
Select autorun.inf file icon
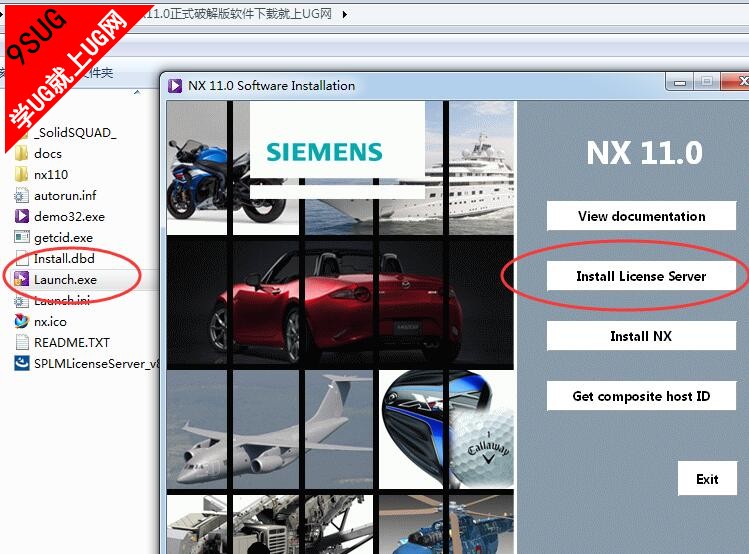click(21, 195)
